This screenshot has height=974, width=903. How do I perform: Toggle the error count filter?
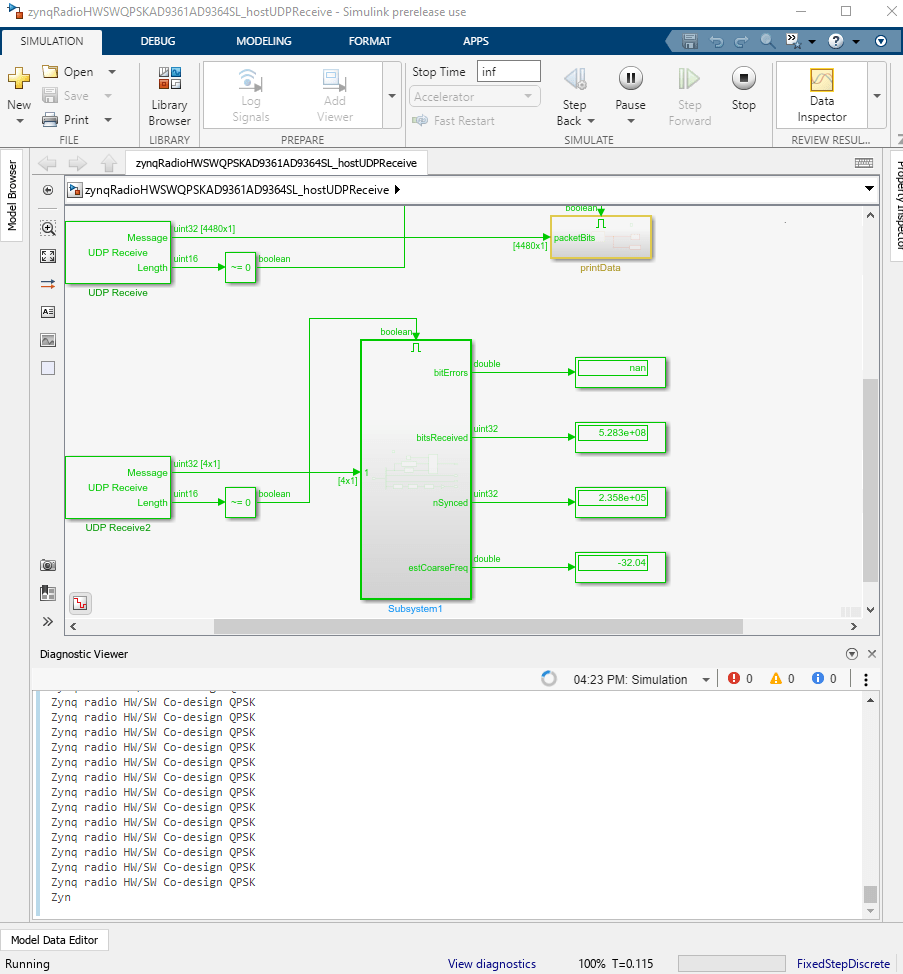tap(741, 679)
